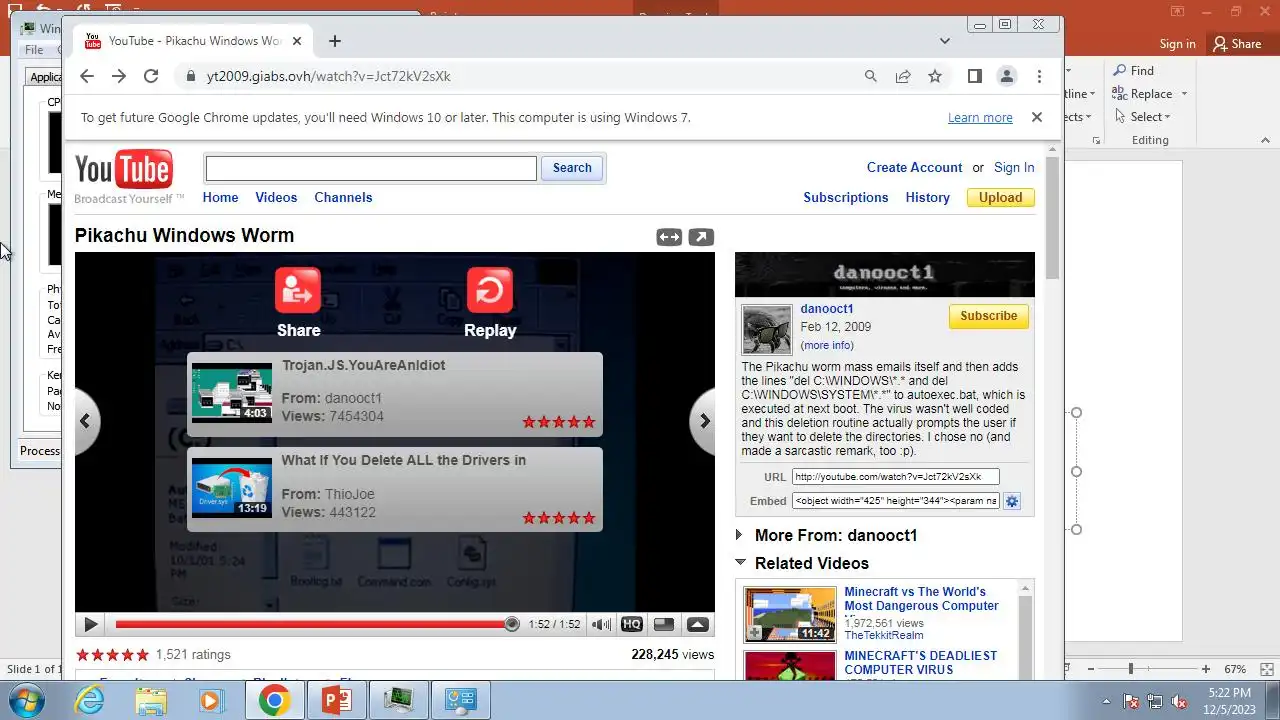Click the site info icon beside the URL
This screenshot has width=1280, height=720.
(x=190, y=76)
